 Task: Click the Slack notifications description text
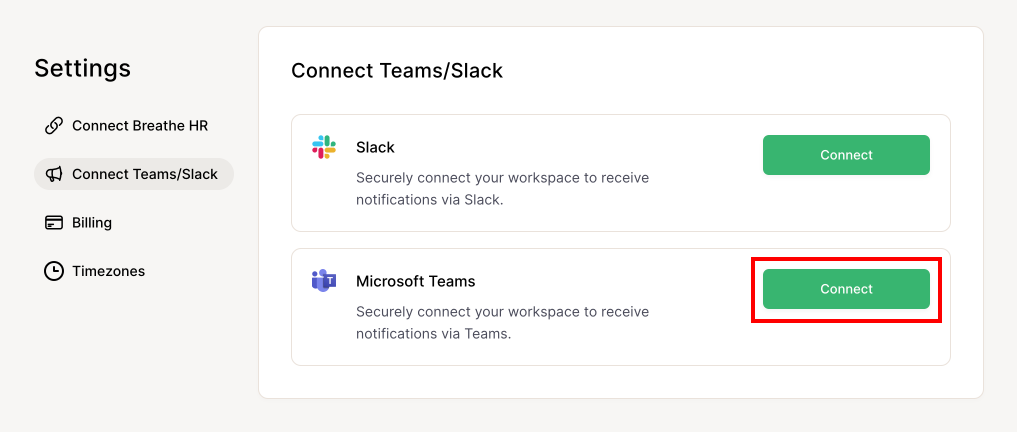pyautogui.click(x=502, y=189)
